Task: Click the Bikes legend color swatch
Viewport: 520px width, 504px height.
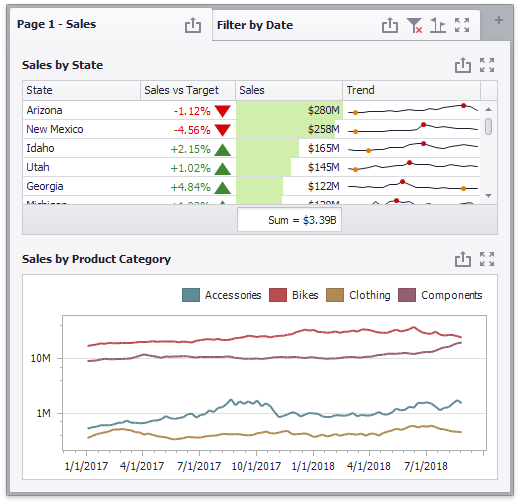Action: pos(278,295)
